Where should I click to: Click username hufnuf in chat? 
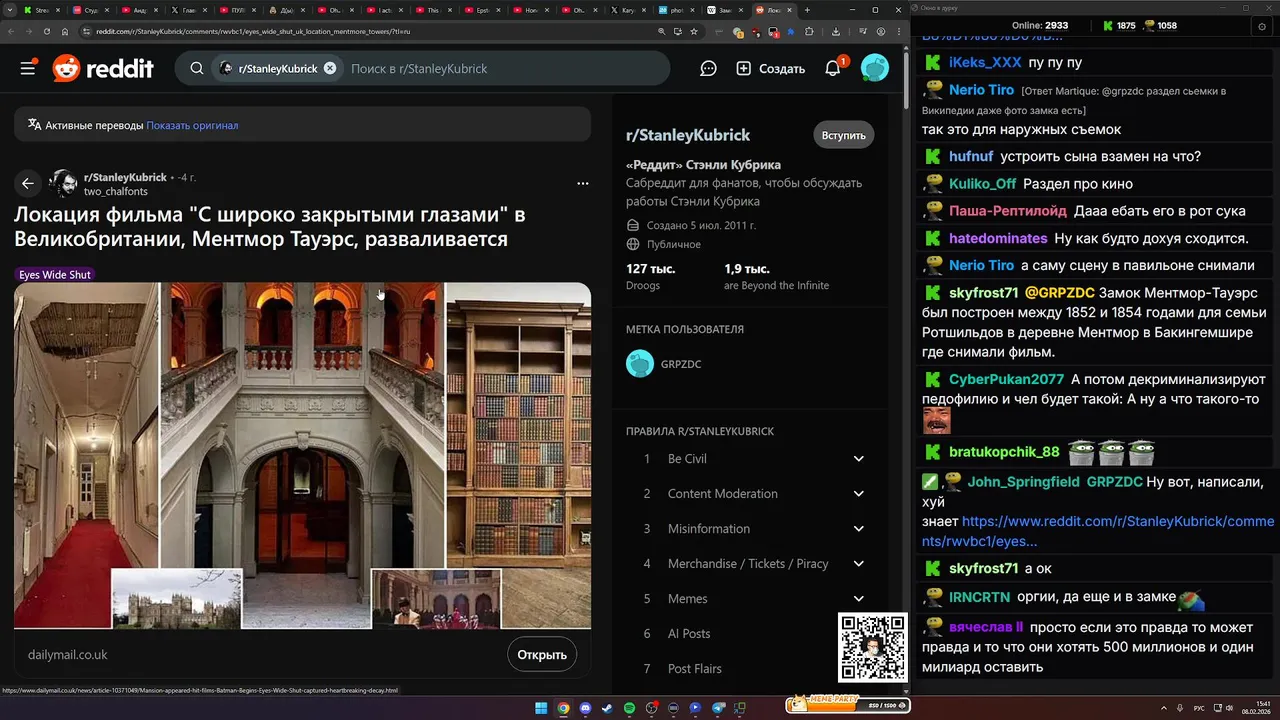click(971, 157)
